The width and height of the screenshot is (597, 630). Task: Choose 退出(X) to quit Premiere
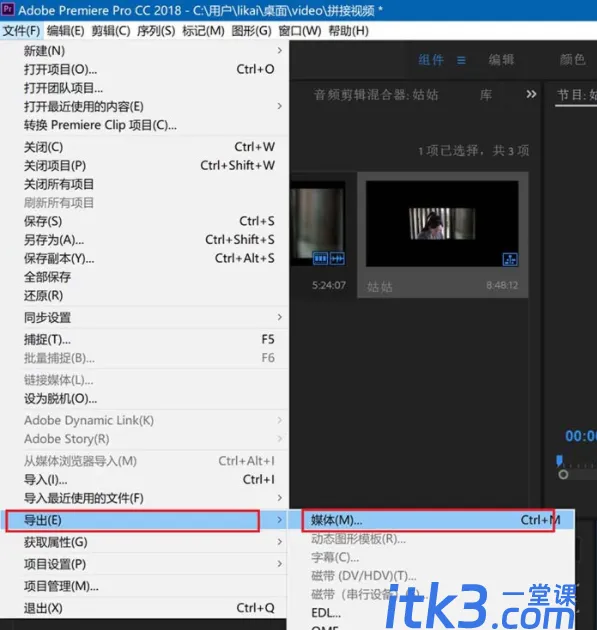pyautogui.click(x=145, y=608)
